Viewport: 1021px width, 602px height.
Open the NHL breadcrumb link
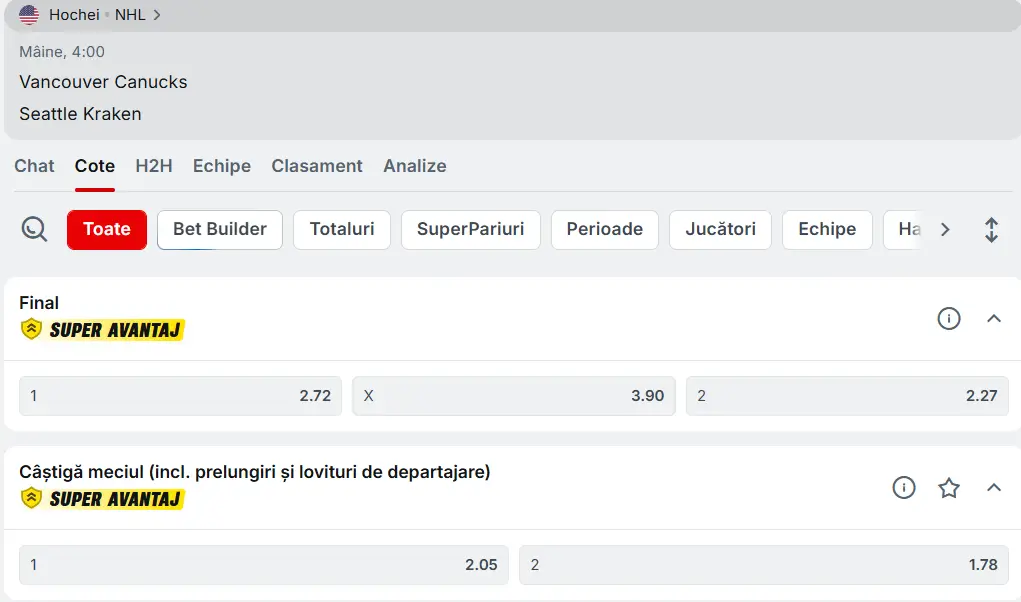pyautogui.click(x=130, y=15)
